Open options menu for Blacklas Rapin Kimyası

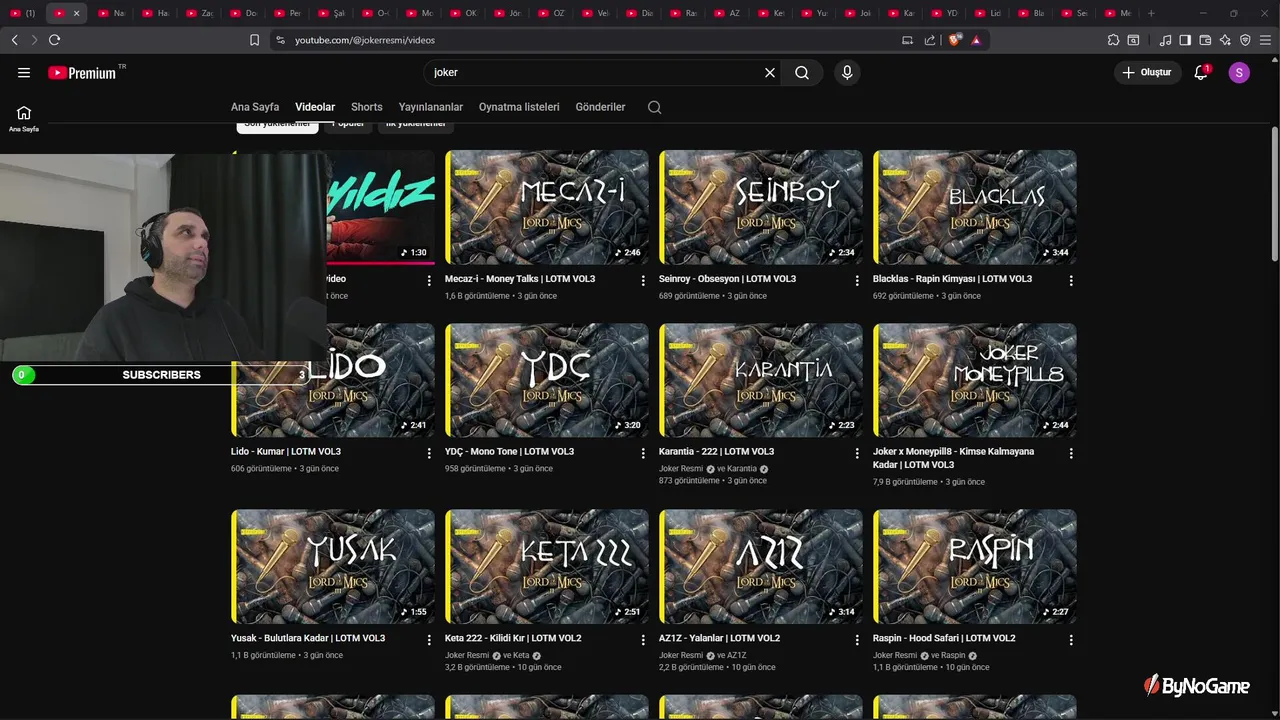[x=1071, y=281]
